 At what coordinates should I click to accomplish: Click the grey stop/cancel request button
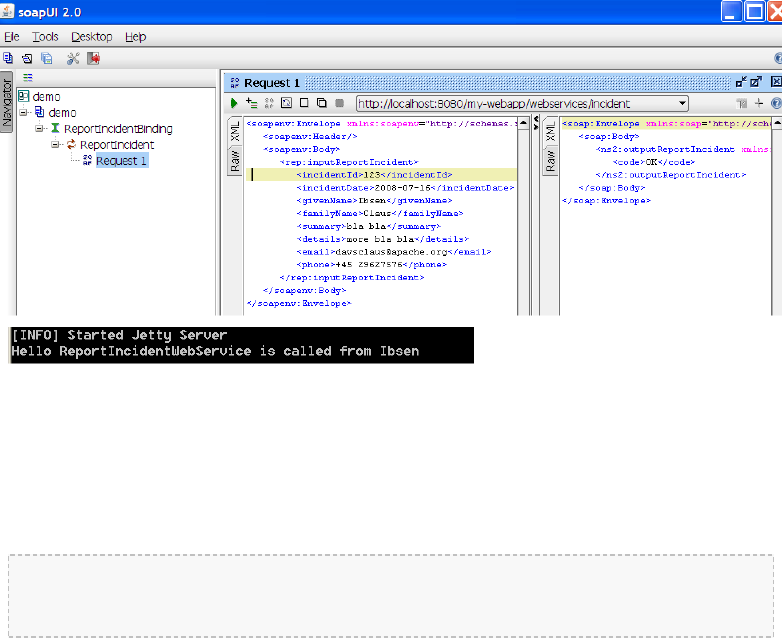coord(340,103)
